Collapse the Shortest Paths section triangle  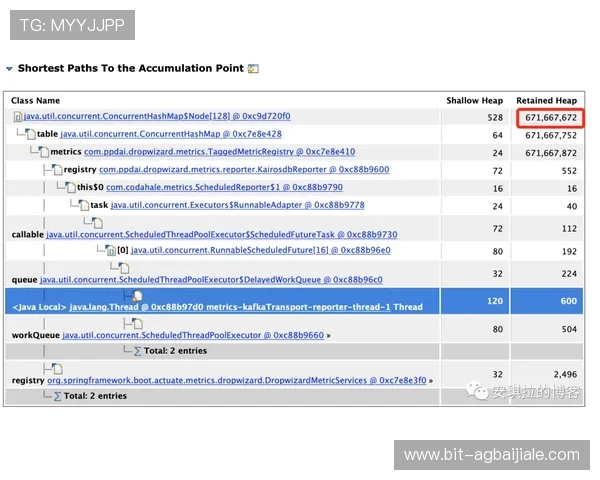[9, 69]
